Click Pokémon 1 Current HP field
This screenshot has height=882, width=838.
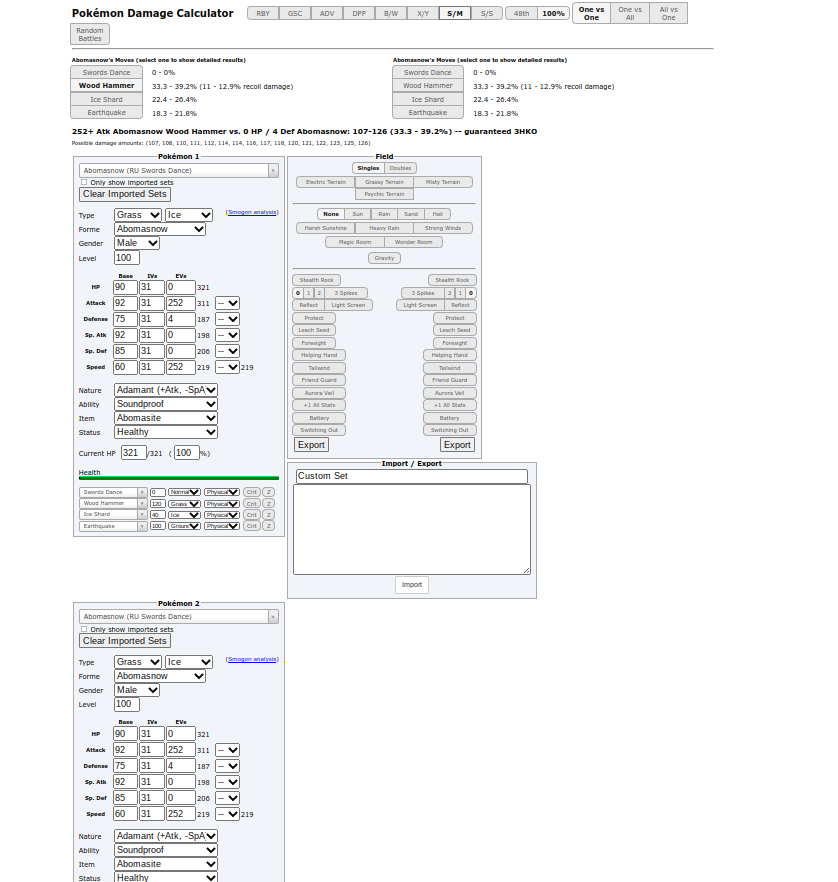tap(133, 453)
